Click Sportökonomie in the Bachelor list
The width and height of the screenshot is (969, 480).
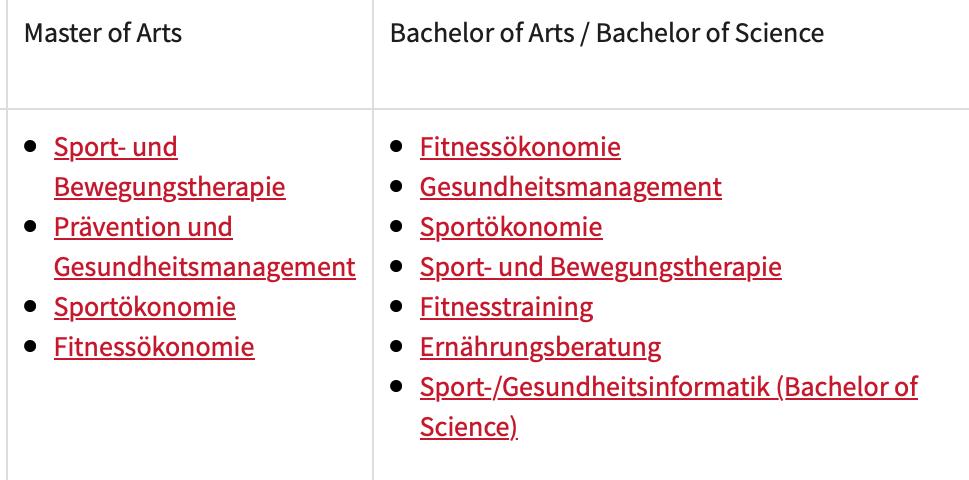click(511, 227)
